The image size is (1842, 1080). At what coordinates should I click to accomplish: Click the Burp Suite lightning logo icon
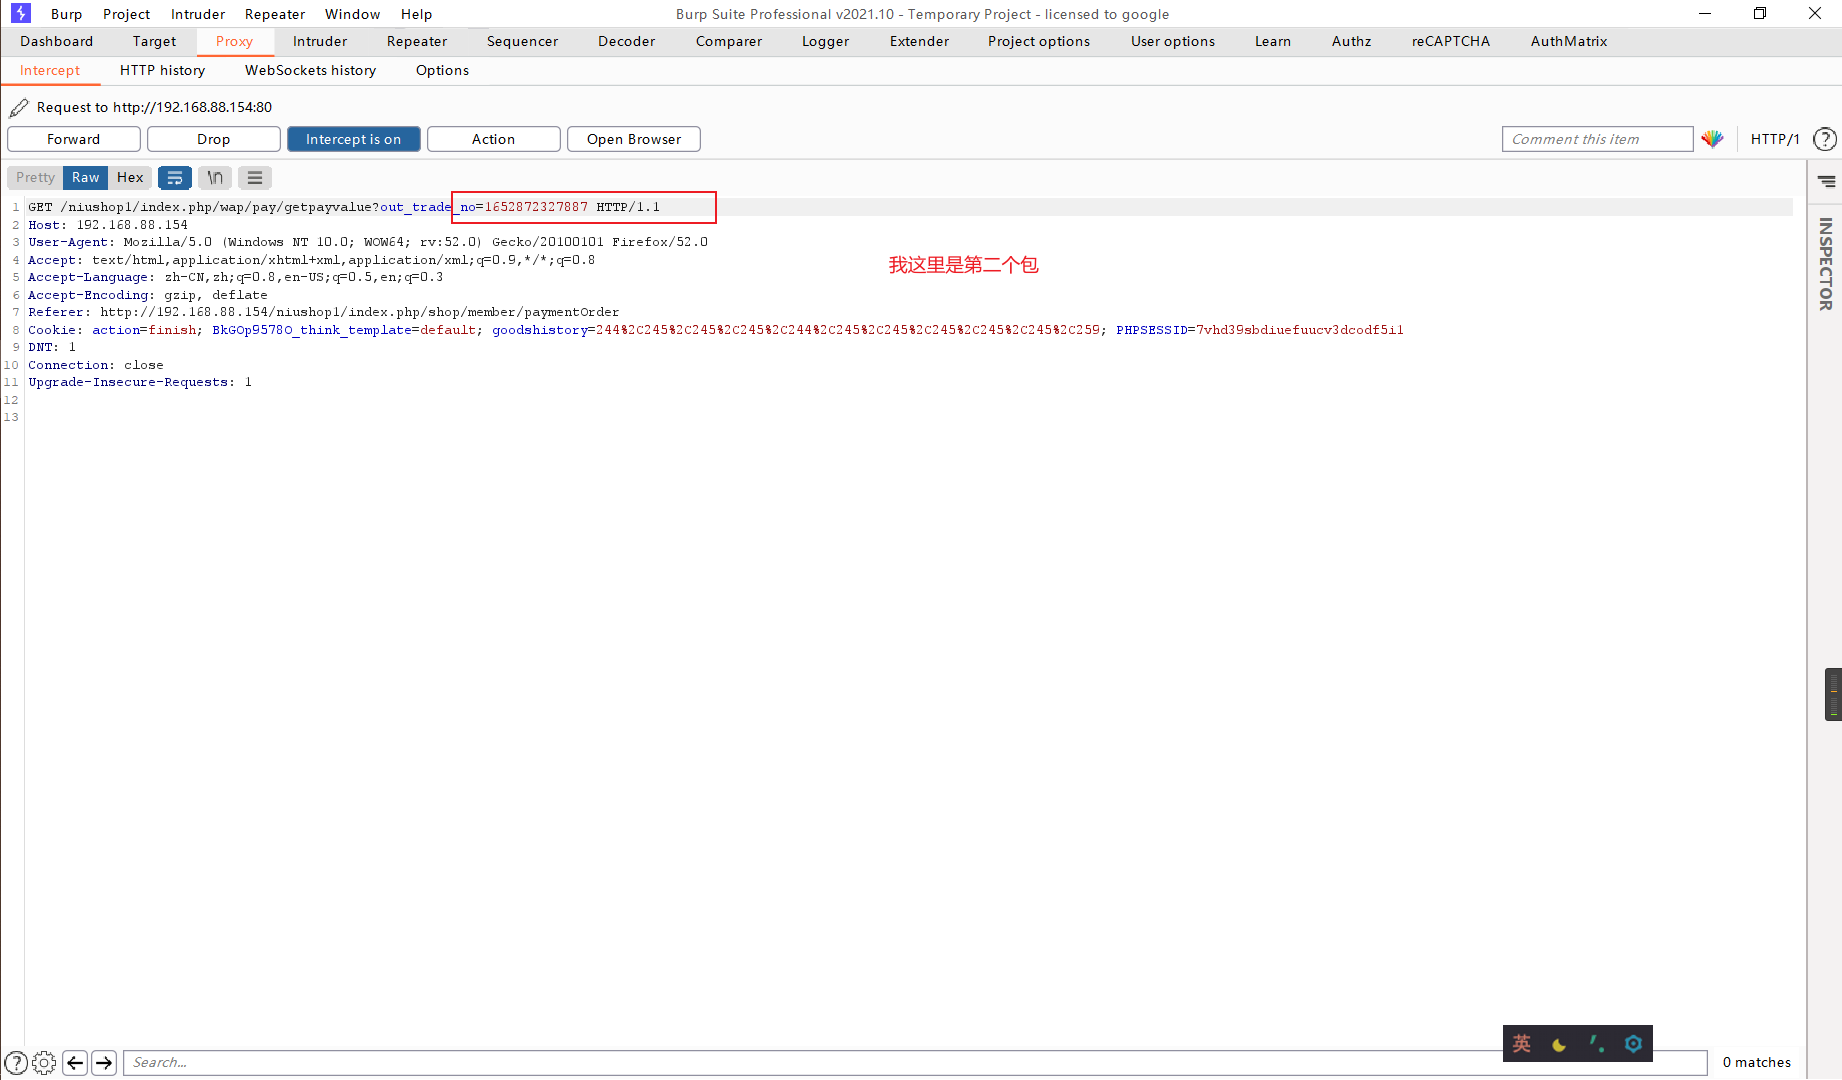21,13
